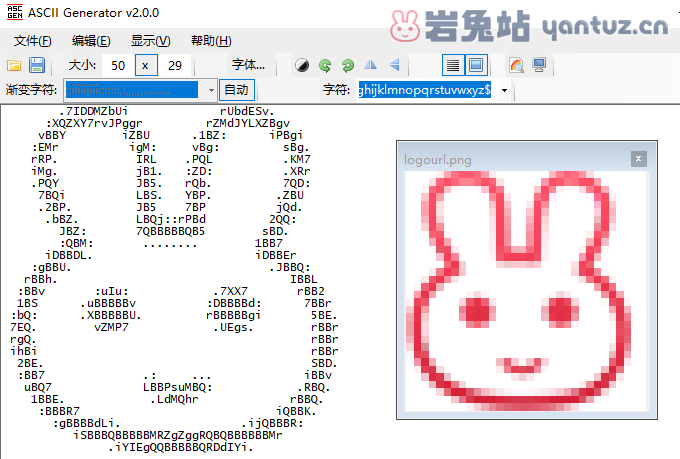The width and height of the screenshot is (680, 459).
Task: Toggle the 'x' size lock button
Action: coord(146,65)
